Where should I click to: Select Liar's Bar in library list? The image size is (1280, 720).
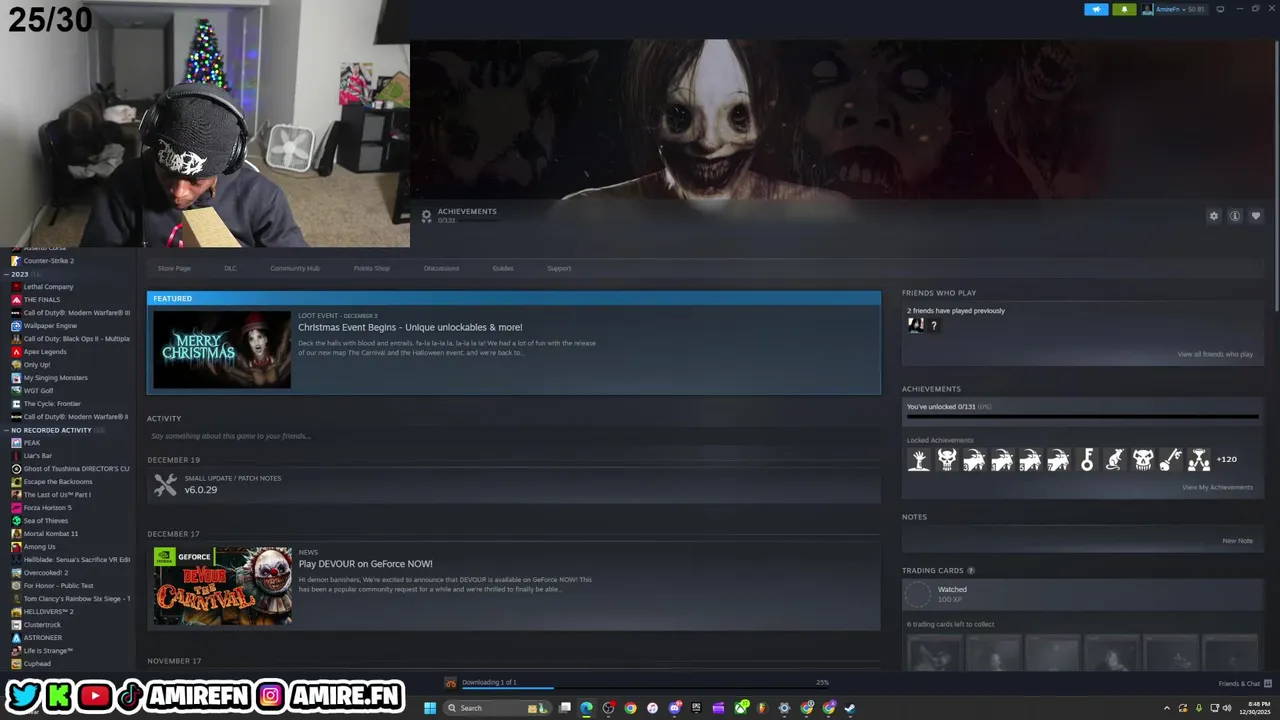(38, 456)
